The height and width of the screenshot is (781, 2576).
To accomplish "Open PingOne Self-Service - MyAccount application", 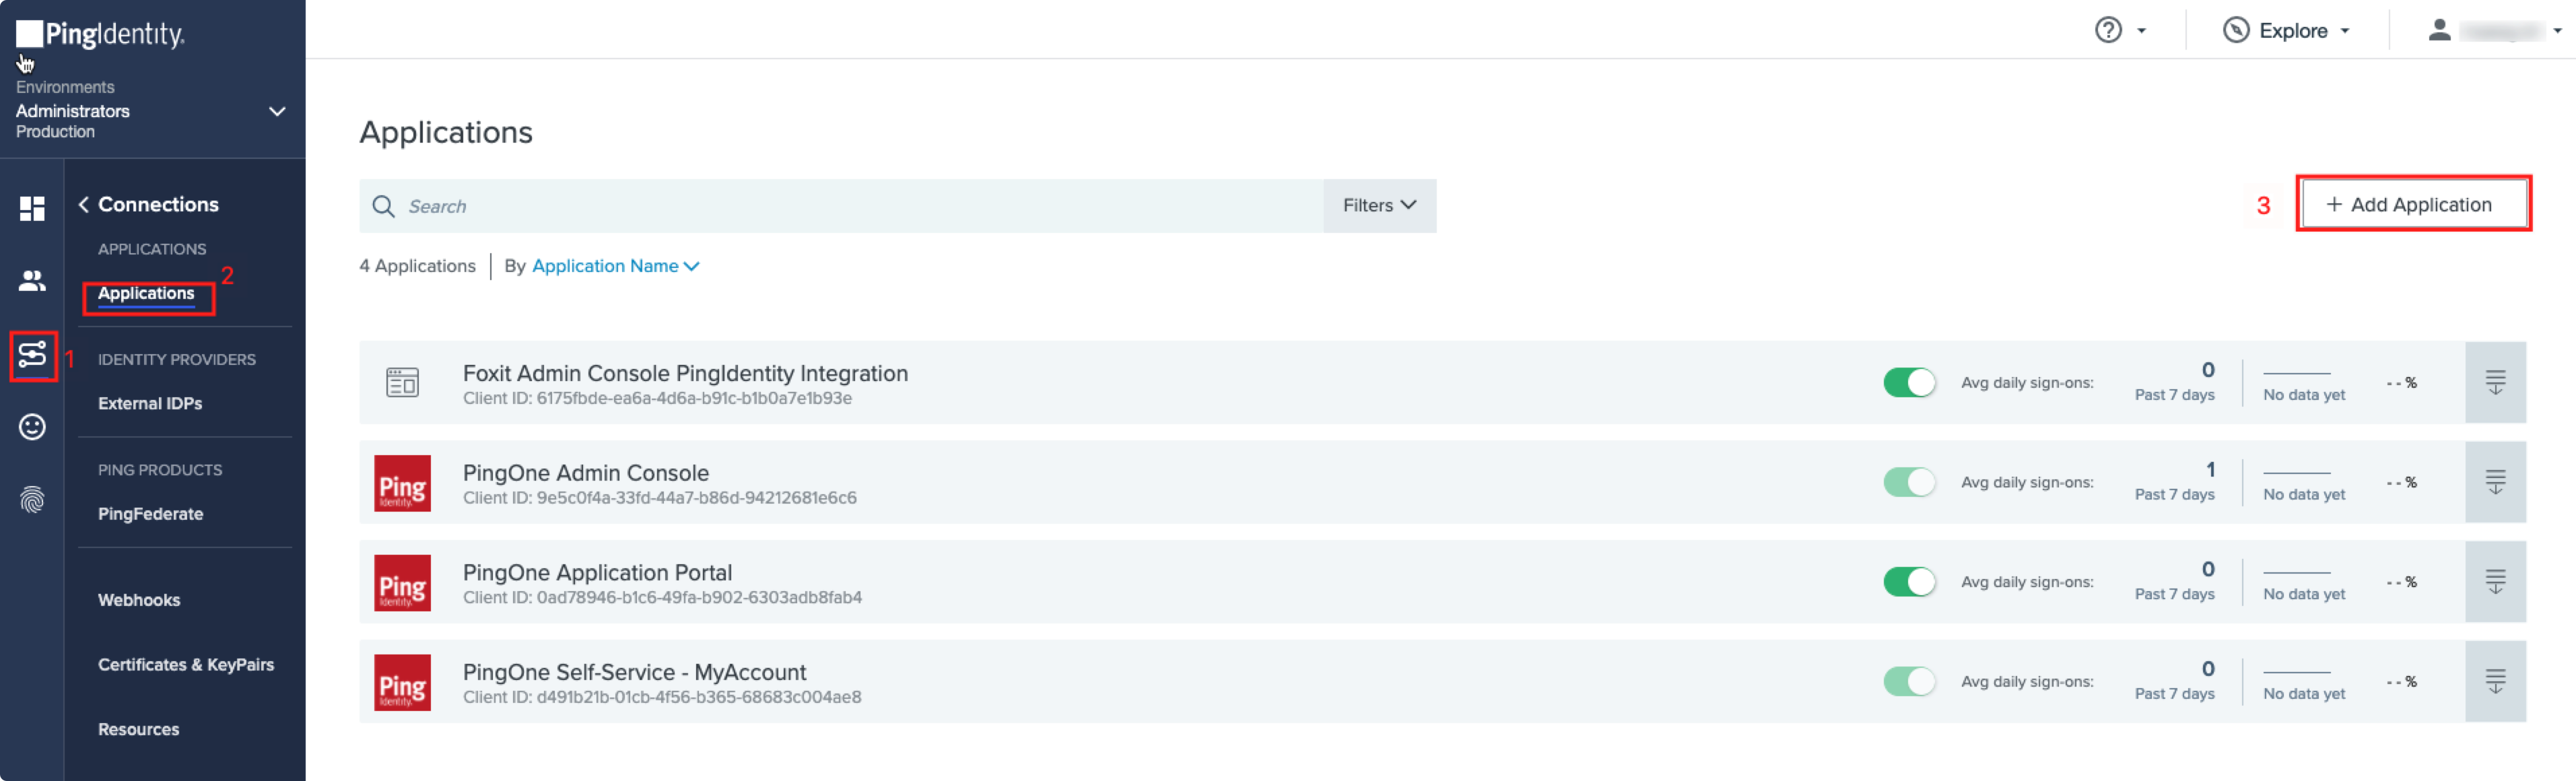I will click(634, 672).
